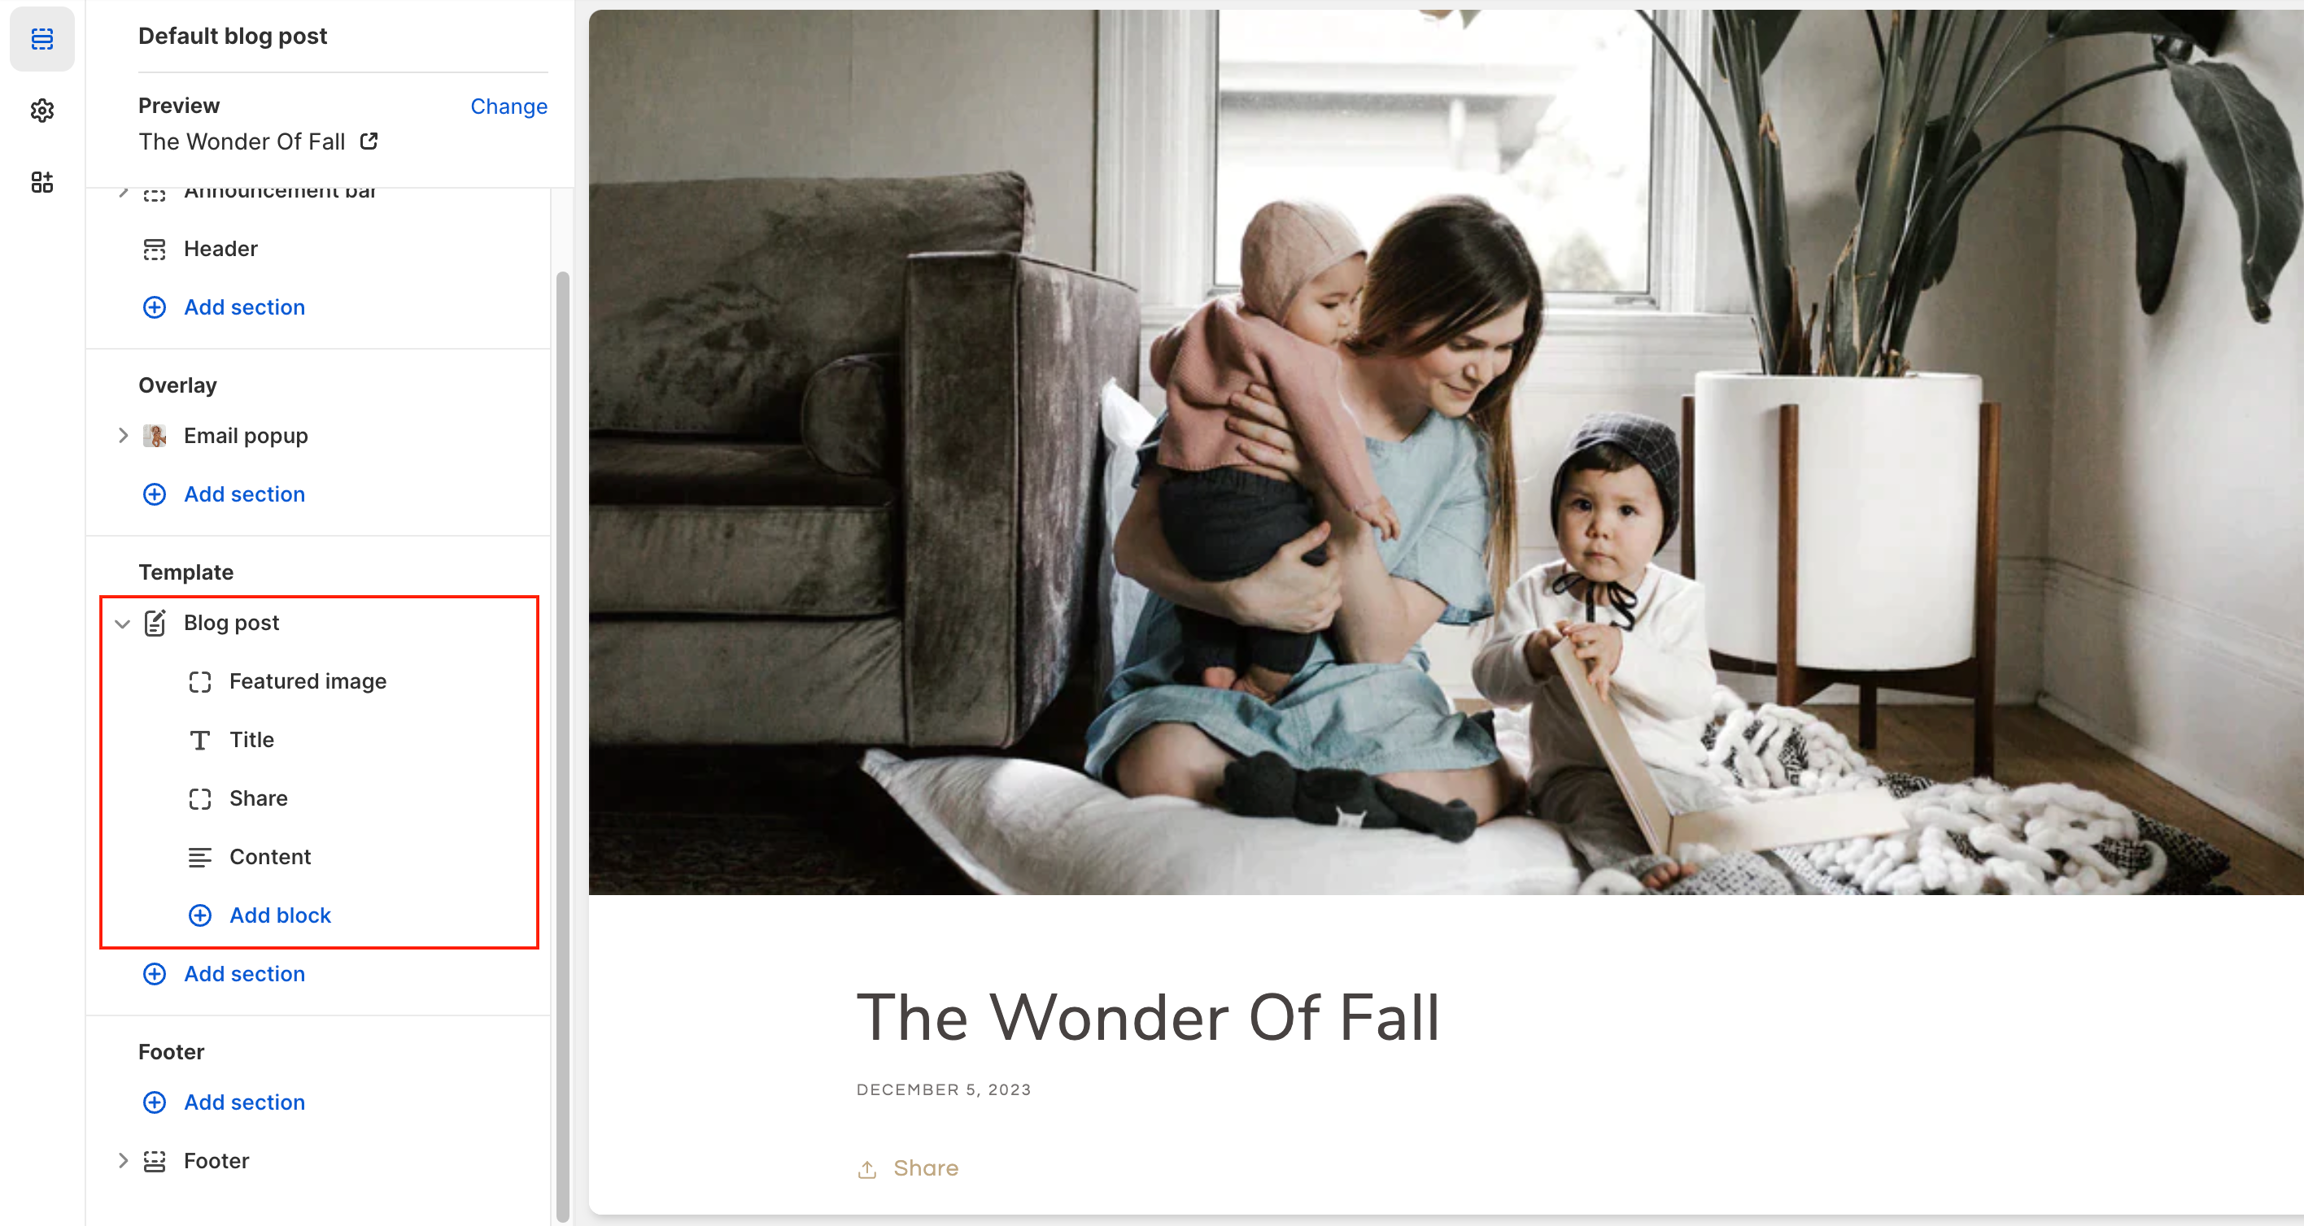Click Change link next to Preview
Screen dimensions: 2304x1226
click(509, 106)
